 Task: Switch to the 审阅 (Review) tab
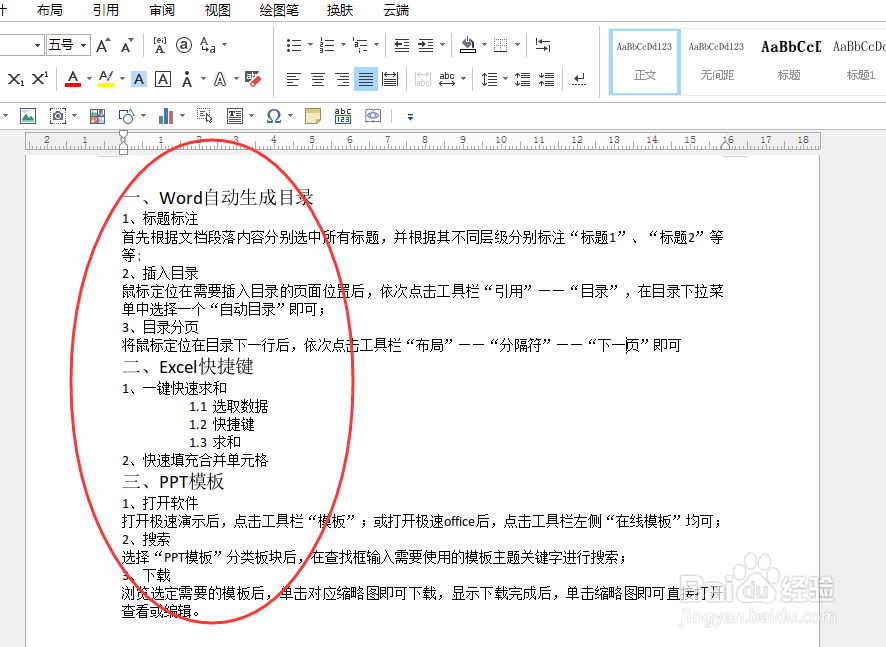160,11
